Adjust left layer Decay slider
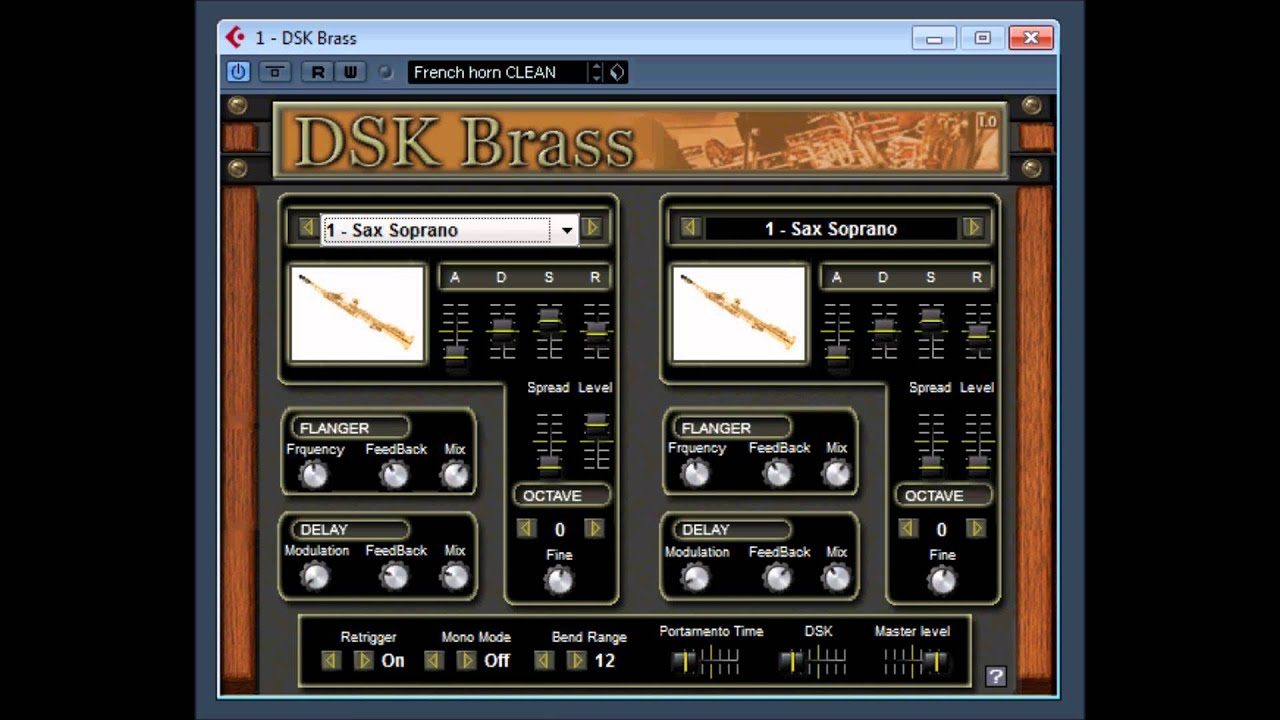Screen dimensions: 1280x720 502,328
